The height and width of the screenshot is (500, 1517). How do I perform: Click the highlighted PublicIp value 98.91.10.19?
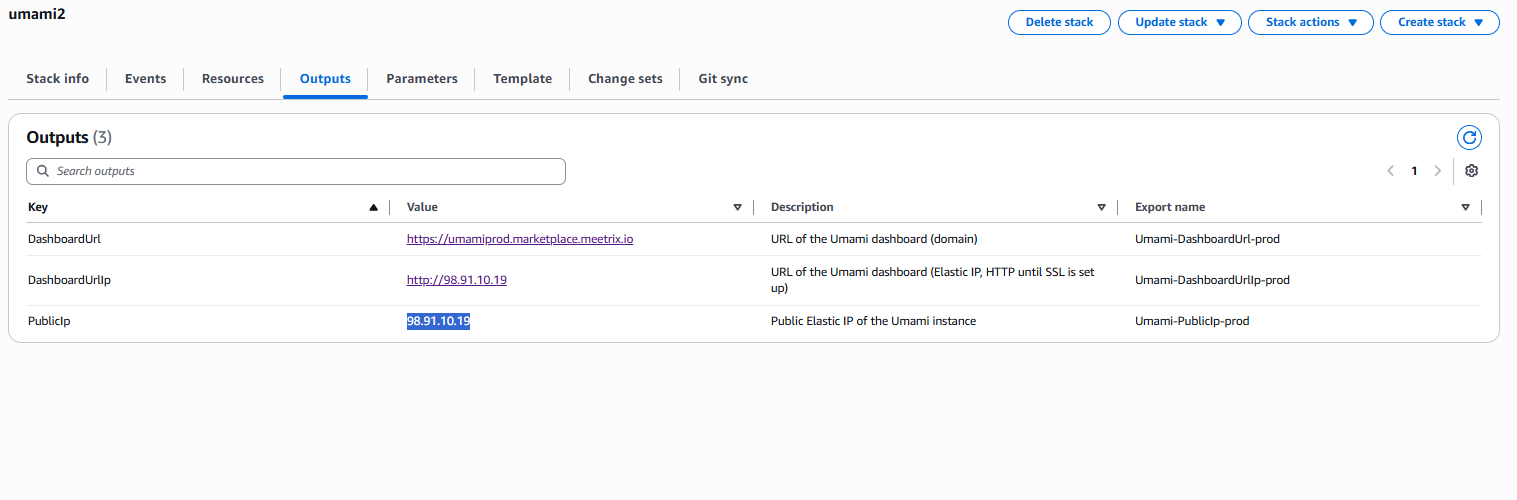click(438, 321)
